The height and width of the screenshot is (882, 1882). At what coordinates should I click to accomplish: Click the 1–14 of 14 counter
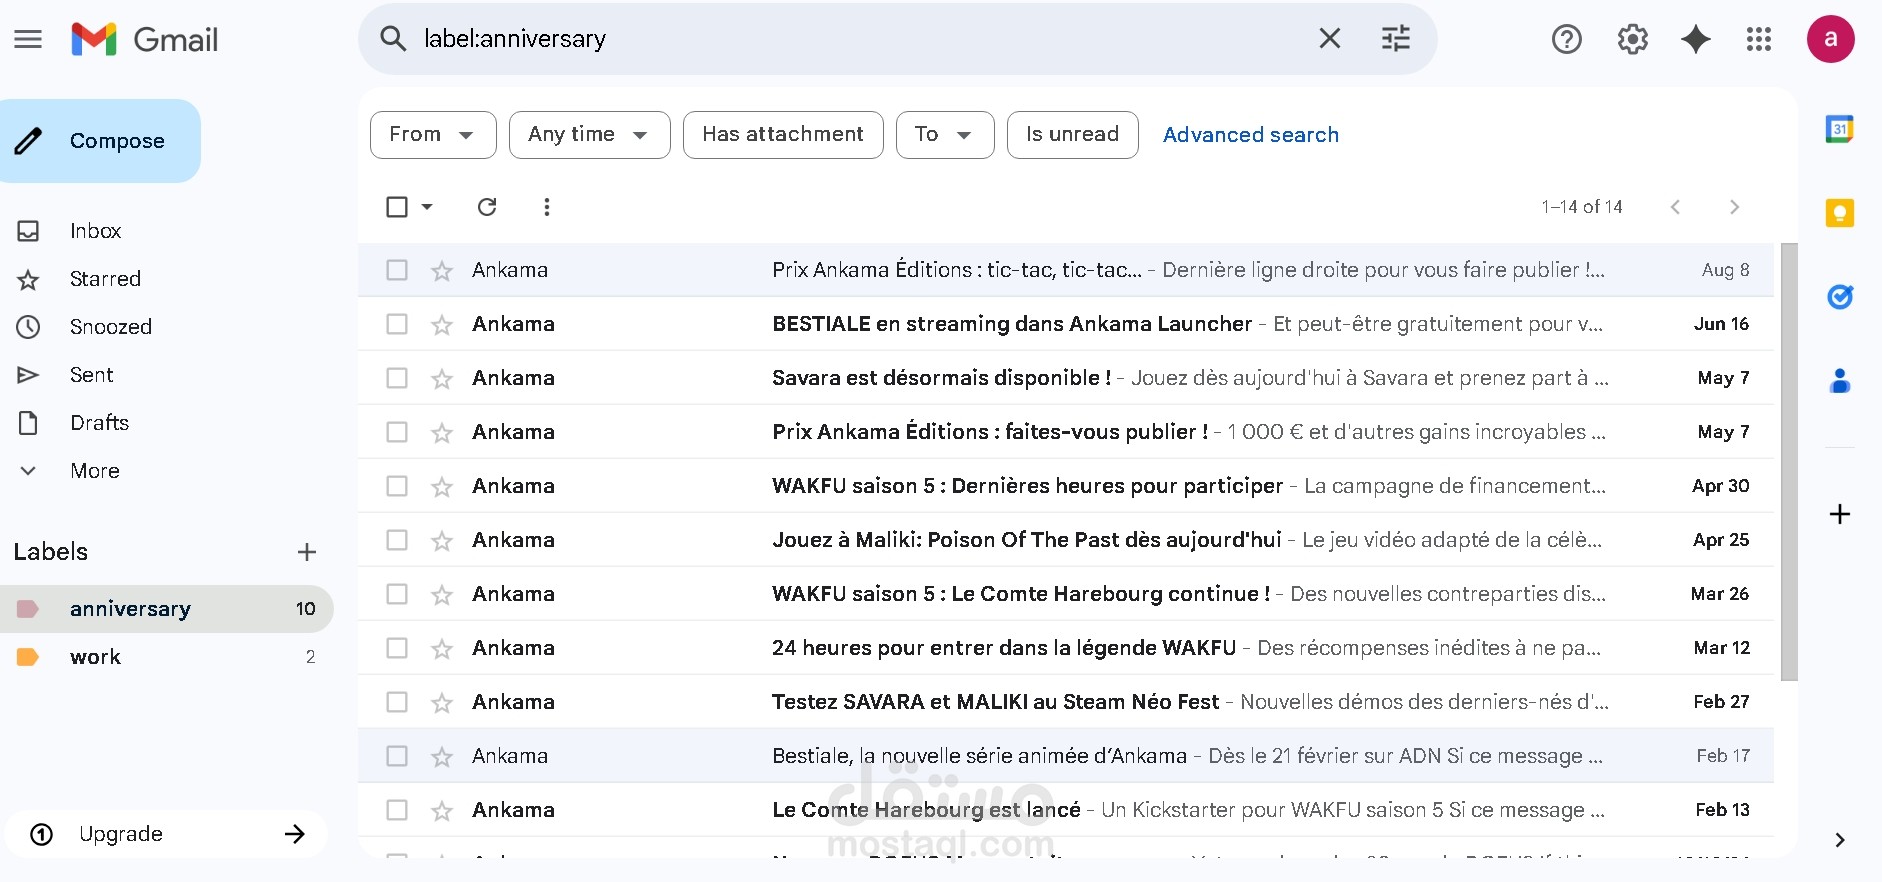1582,207
